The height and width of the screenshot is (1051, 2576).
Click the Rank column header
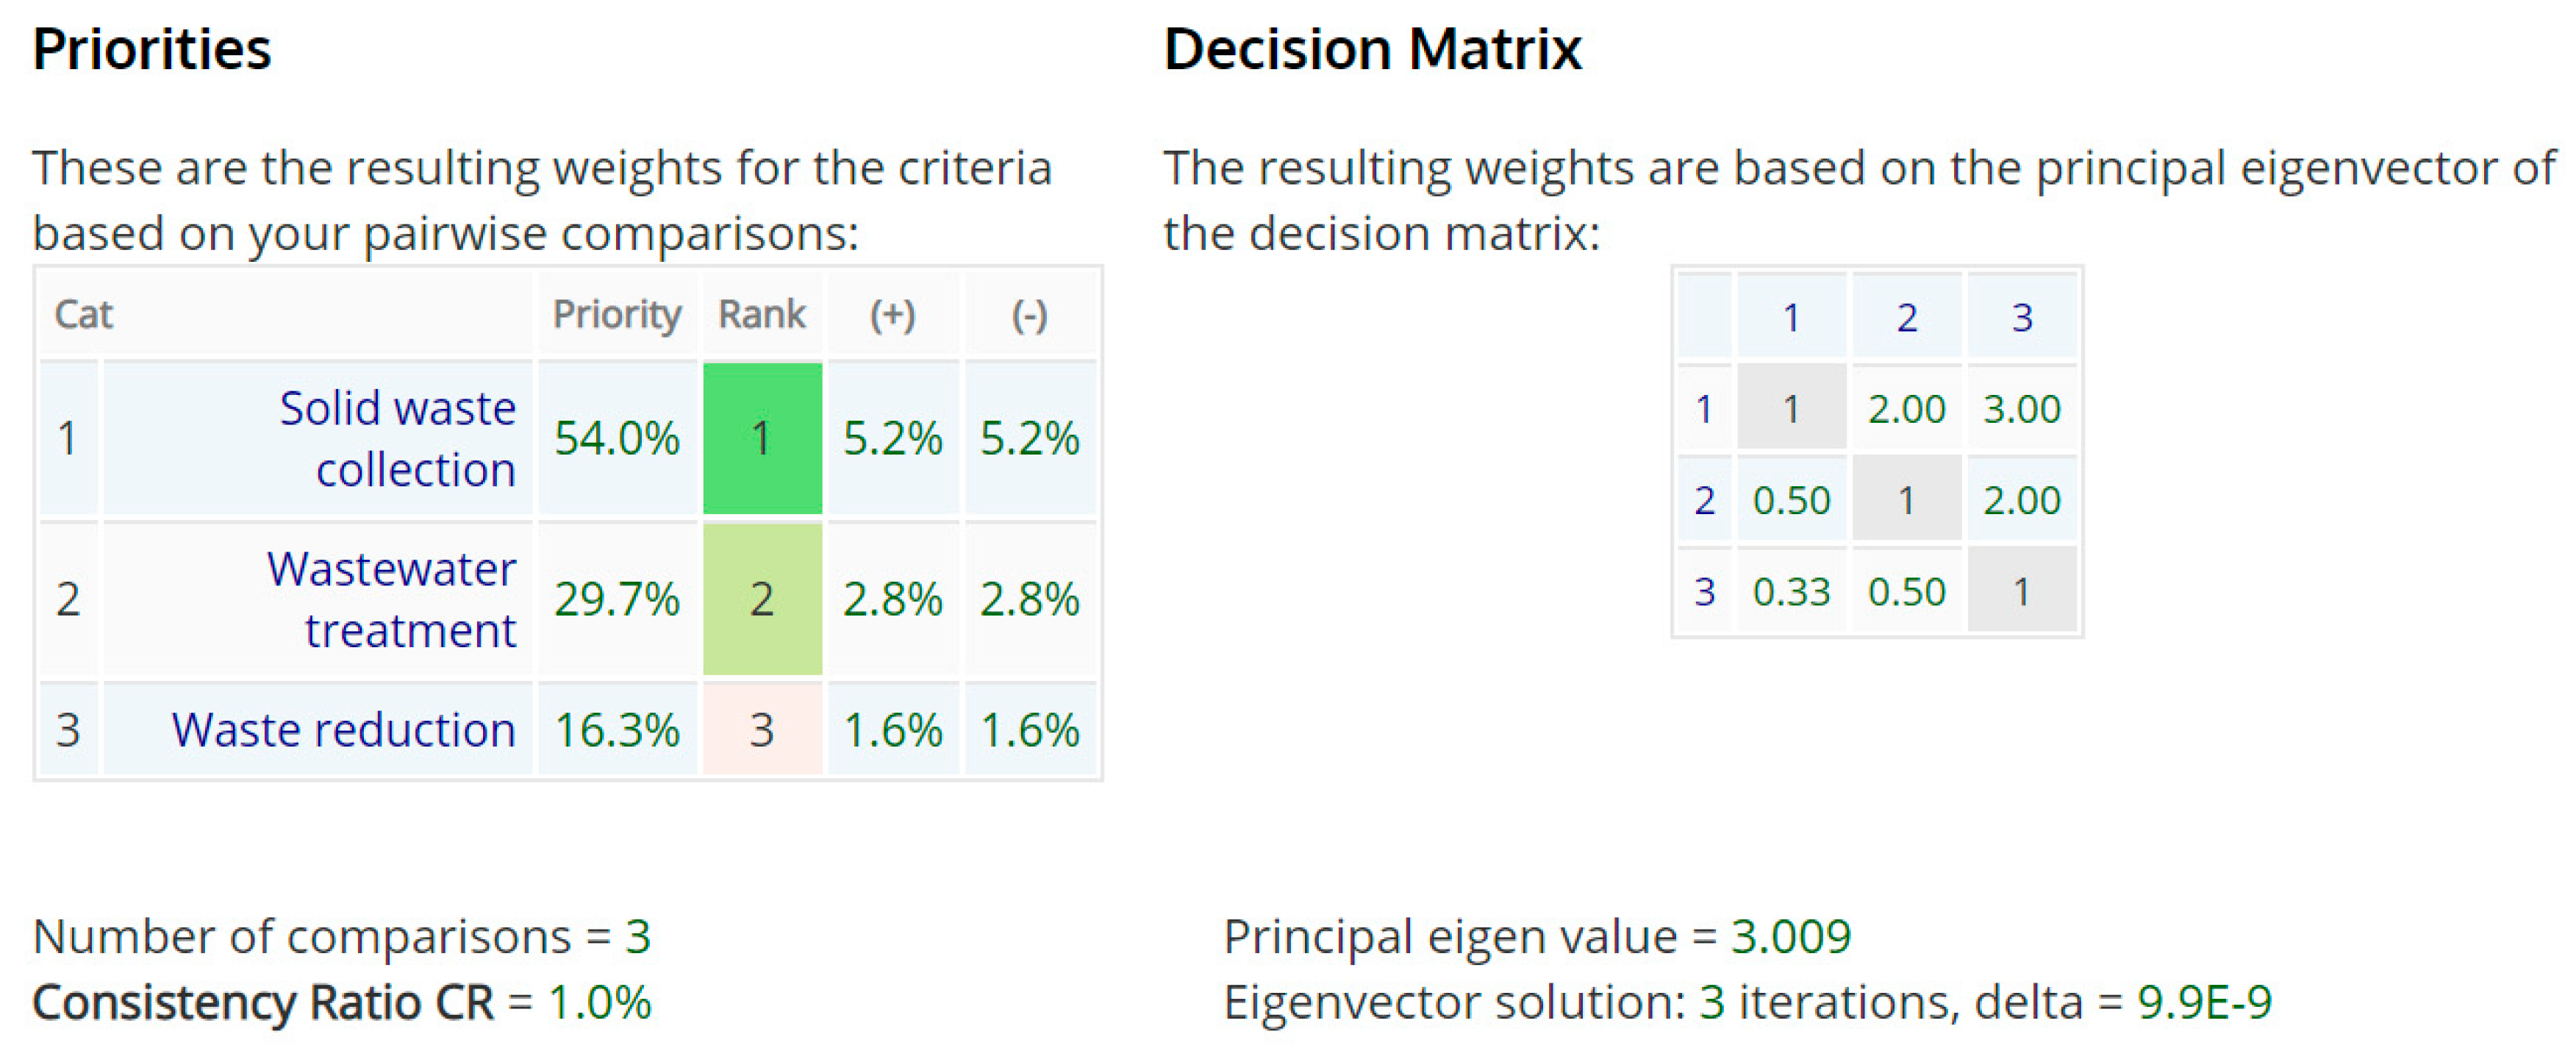762,314
